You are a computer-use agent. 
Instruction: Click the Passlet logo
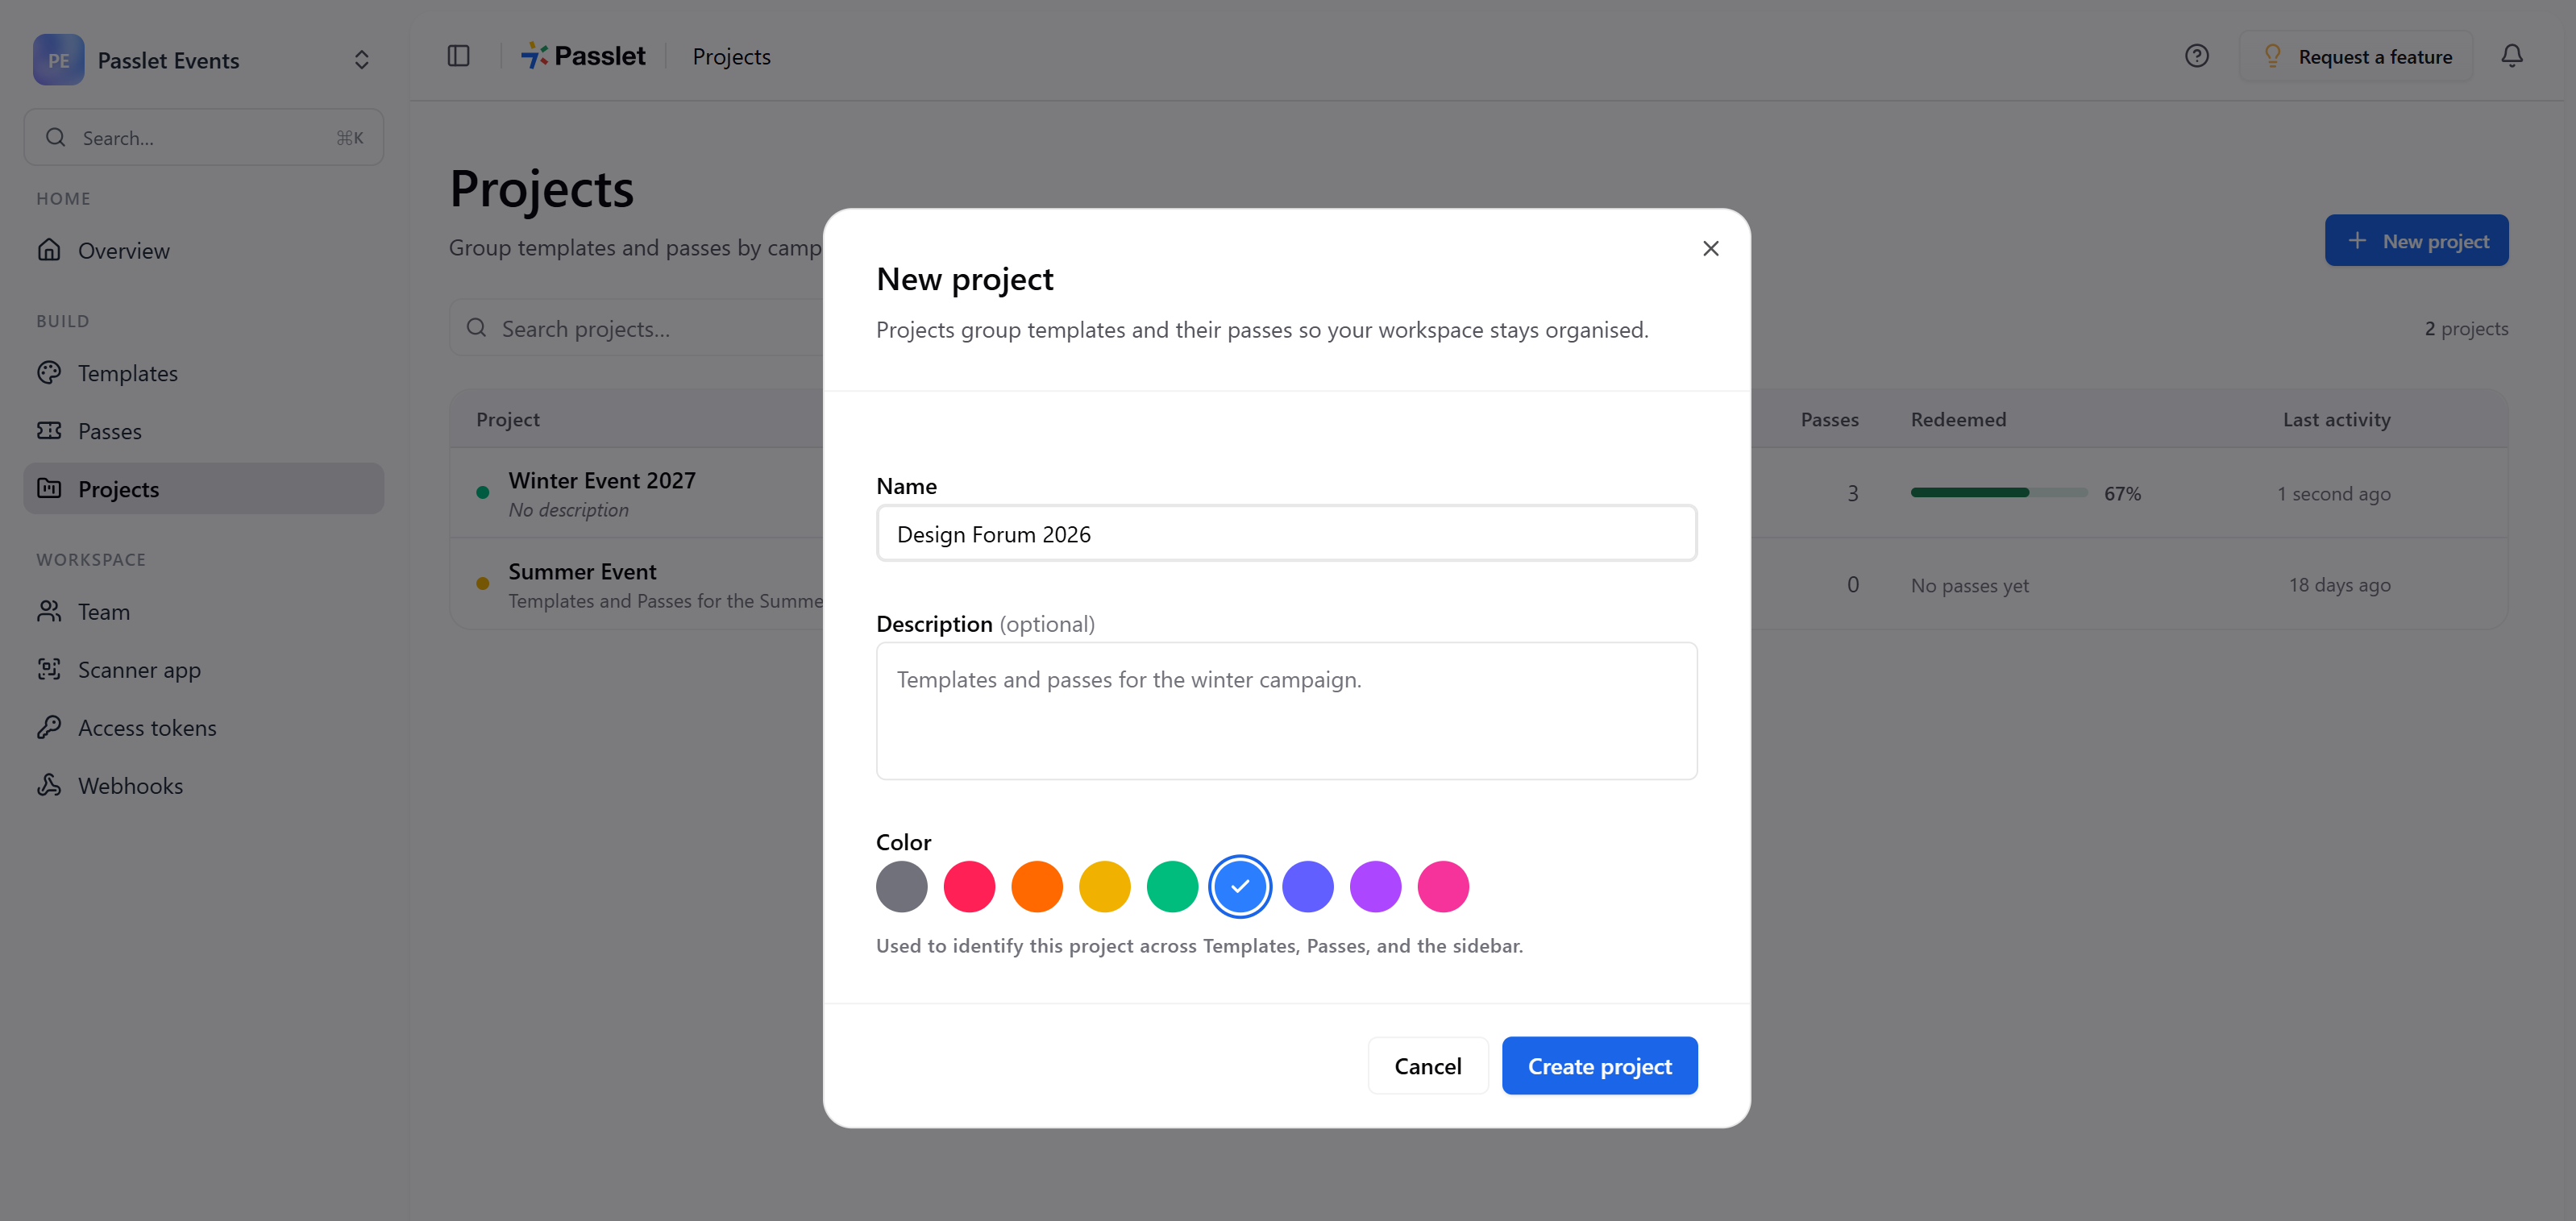coord(583,56)
